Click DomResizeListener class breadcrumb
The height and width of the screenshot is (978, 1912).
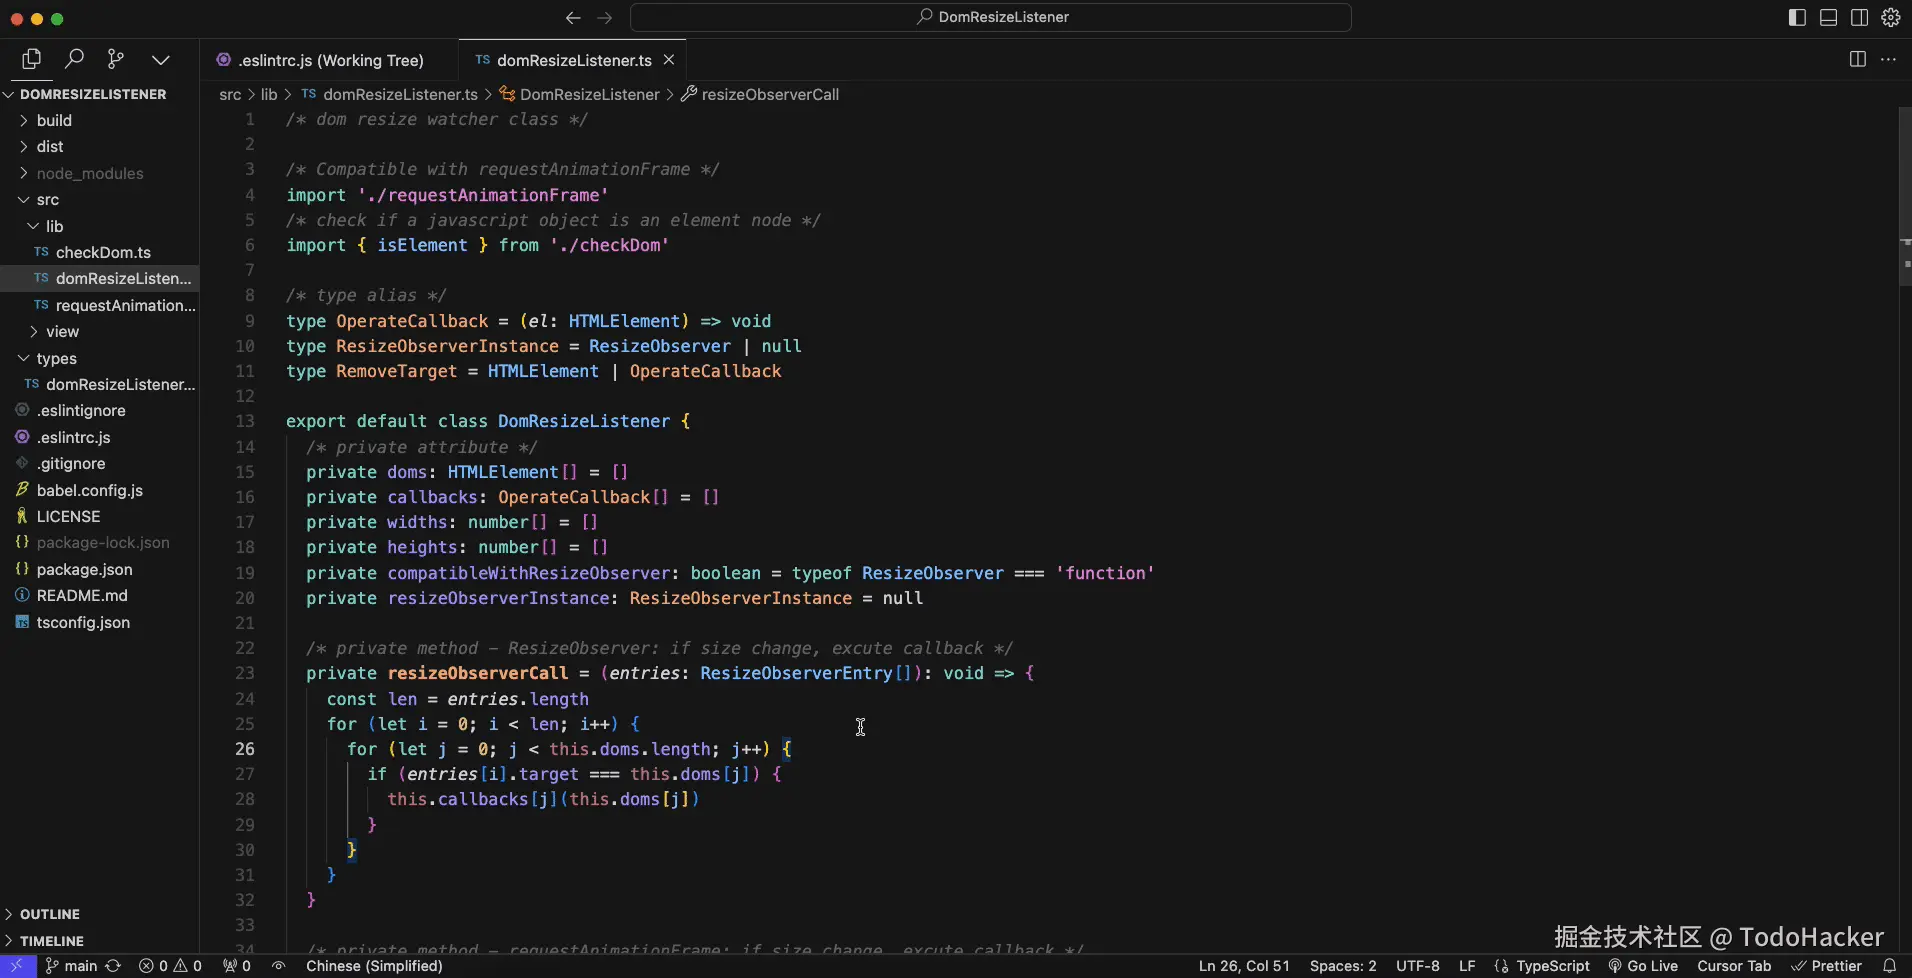[580, 94]
